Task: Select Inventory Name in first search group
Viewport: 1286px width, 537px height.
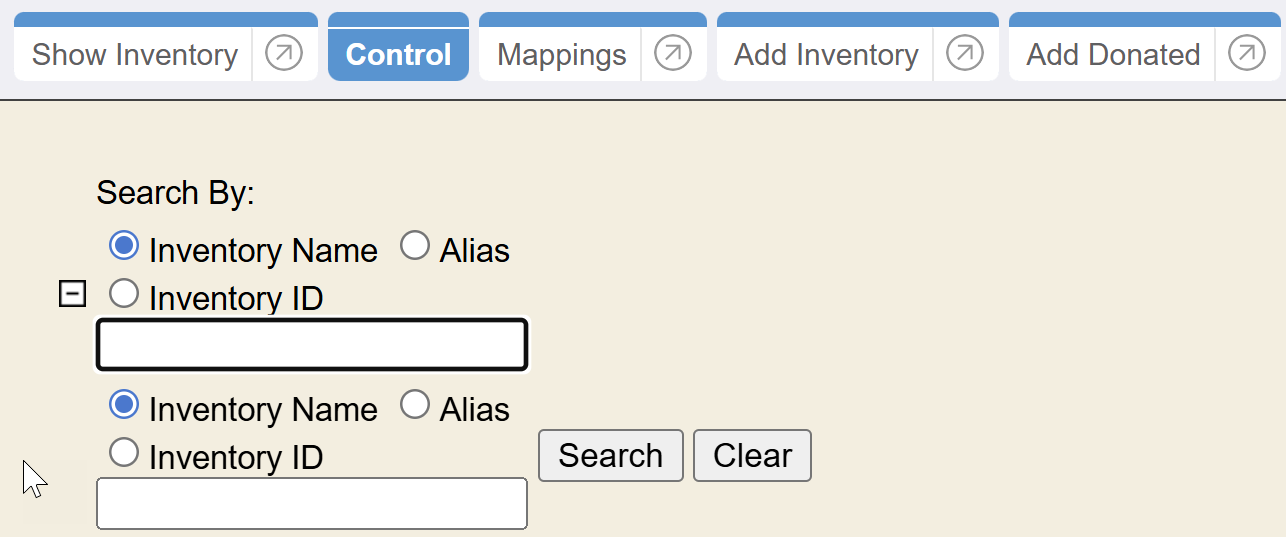Action: pos(124,245)
